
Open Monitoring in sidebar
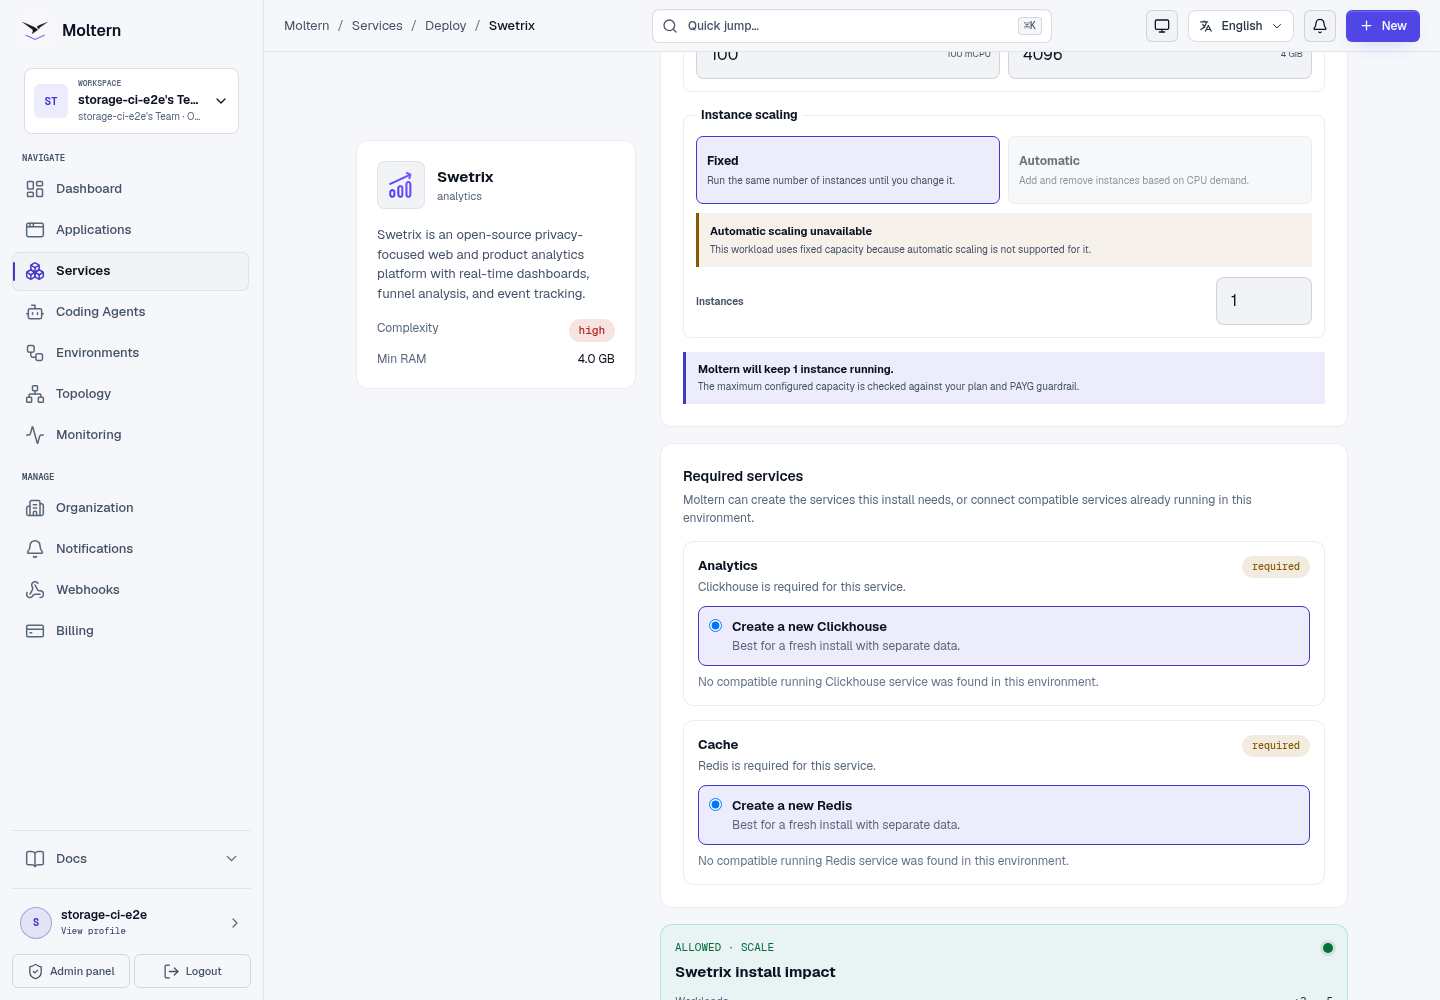(x=131, y=435)
